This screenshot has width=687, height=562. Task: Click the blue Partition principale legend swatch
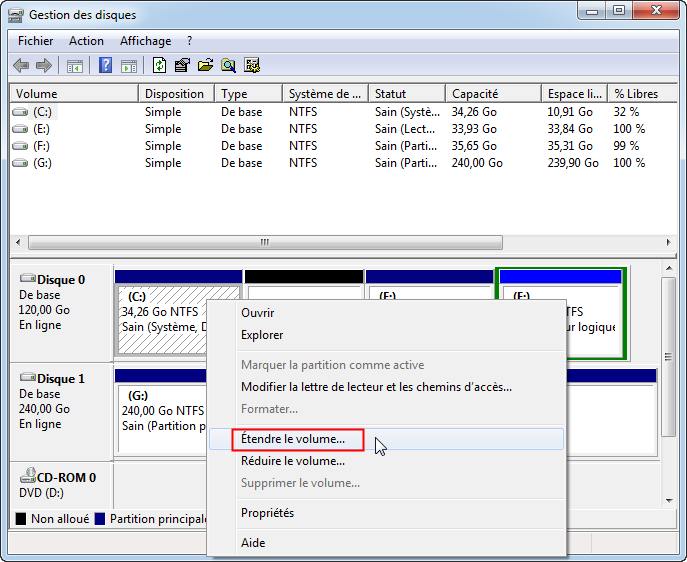[x=100, y=519]
